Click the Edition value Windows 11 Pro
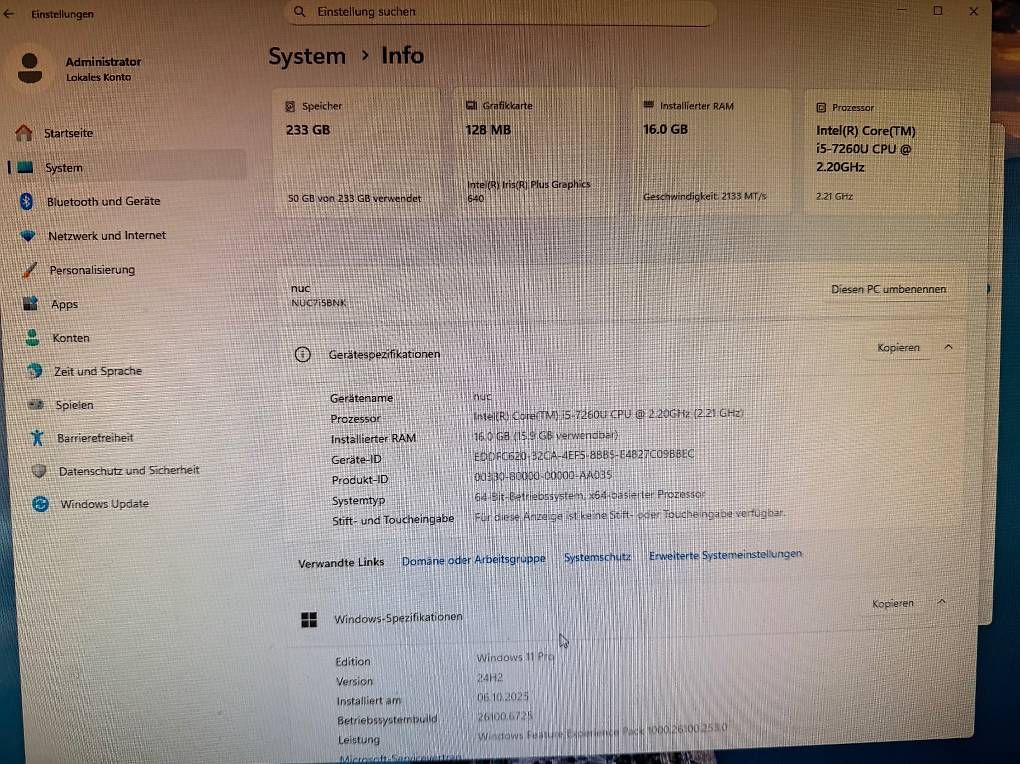 pyautogui.click(x=516, y=657)
